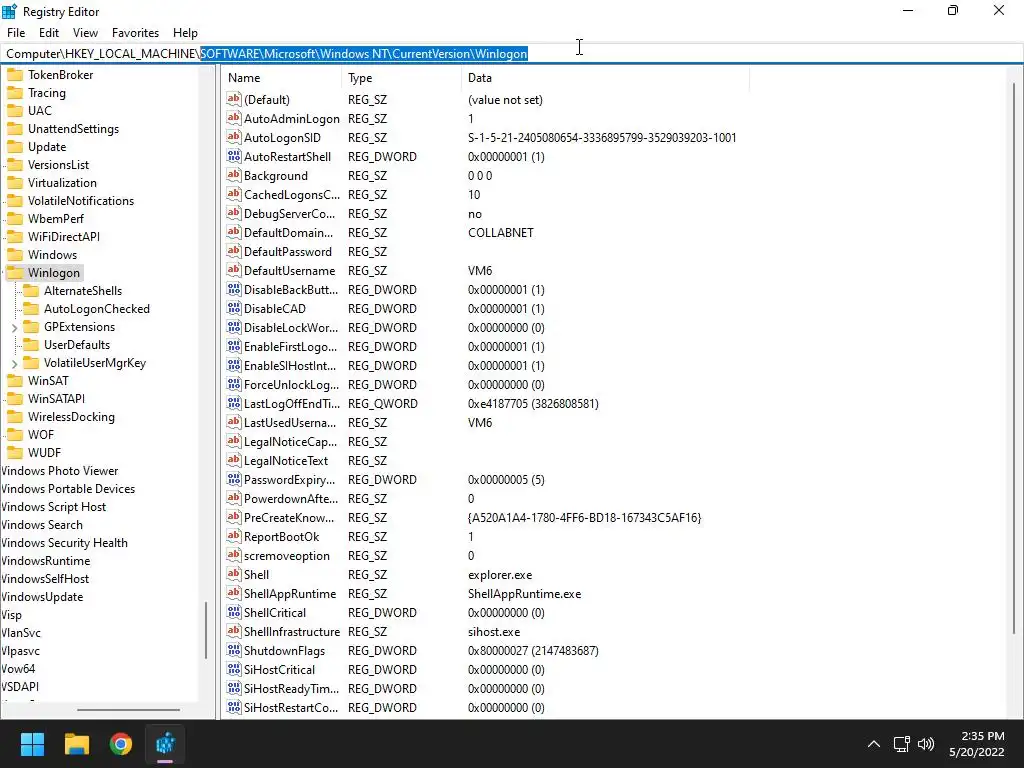1024x768 pixels.
Task: Select the Winlogon key in tree
Action: click(x=54, y=273)
